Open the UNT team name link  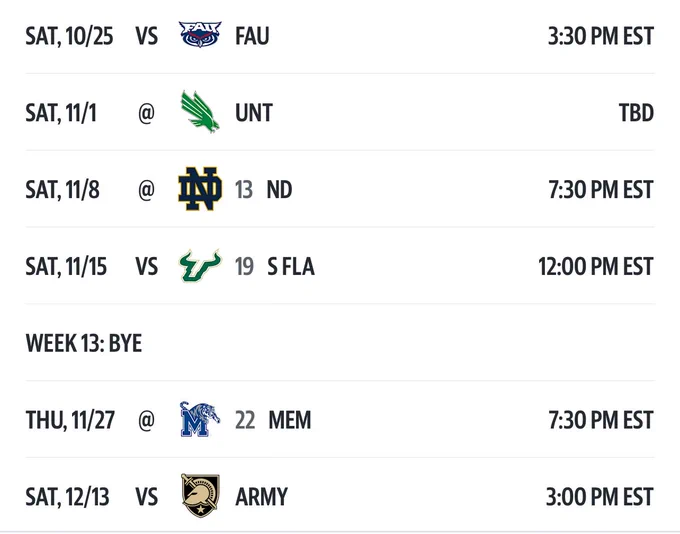click(254, 113)
